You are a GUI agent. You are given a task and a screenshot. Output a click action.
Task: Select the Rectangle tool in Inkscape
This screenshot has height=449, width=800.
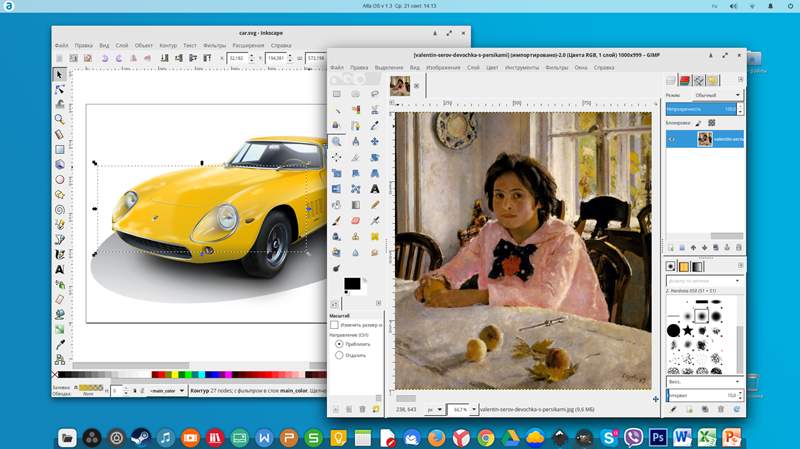pyautogui.click(x=60, y=149)
